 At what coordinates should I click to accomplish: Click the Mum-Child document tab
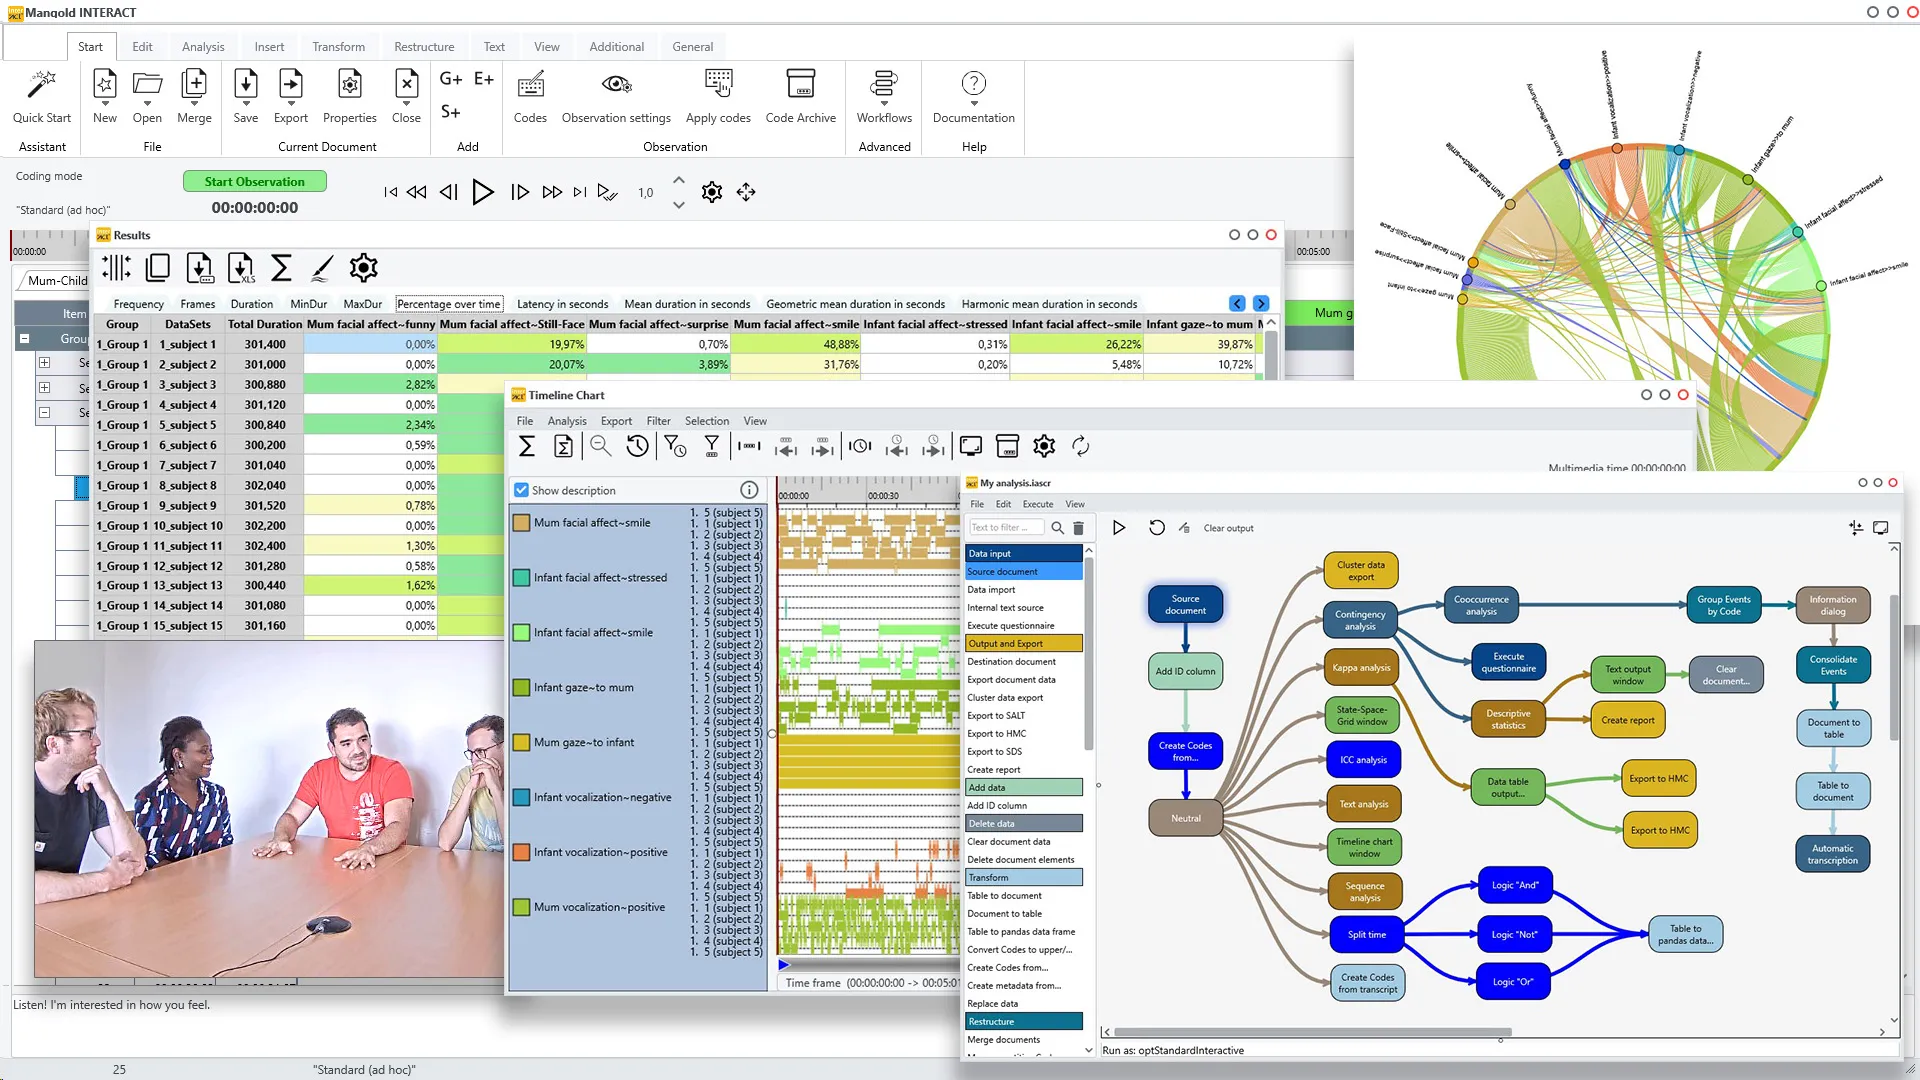click(x=57, y=281)
